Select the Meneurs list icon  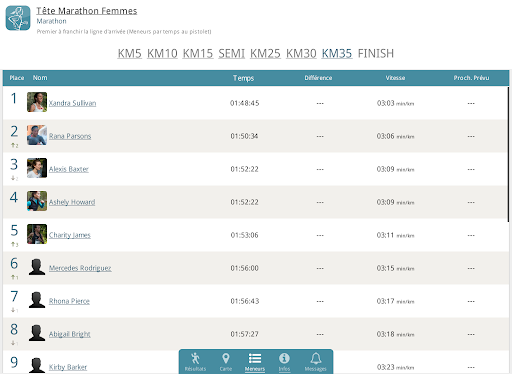tap(255, 358)
